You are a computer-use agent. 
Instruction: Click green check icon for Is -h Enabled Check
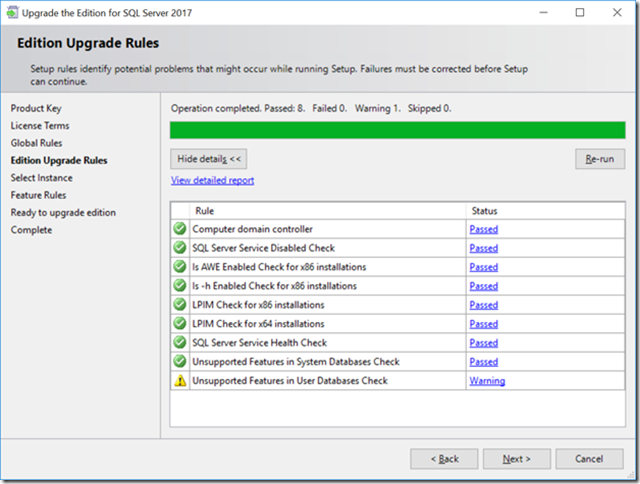tap(180, 286)
